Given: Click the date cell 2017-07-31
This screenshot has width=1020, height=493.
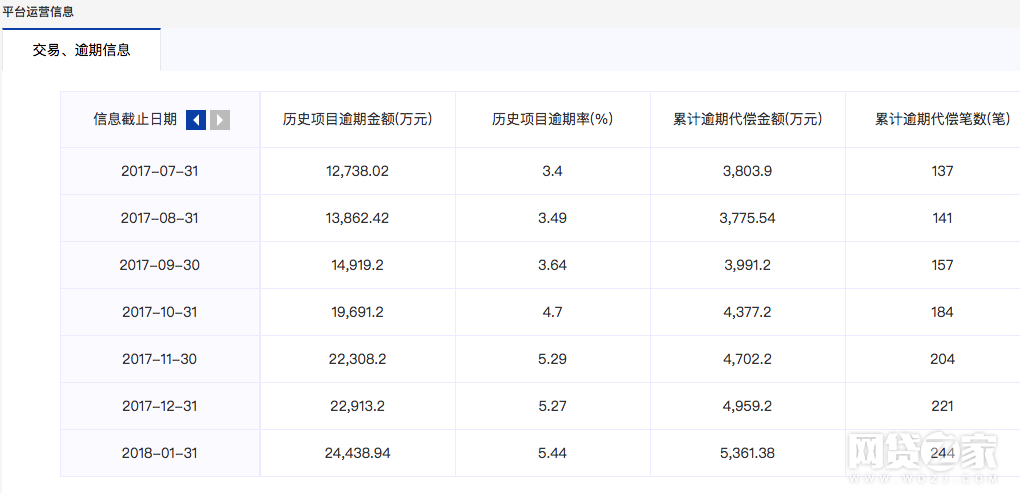Looking at the screenshot, I should tap(159, 171).
